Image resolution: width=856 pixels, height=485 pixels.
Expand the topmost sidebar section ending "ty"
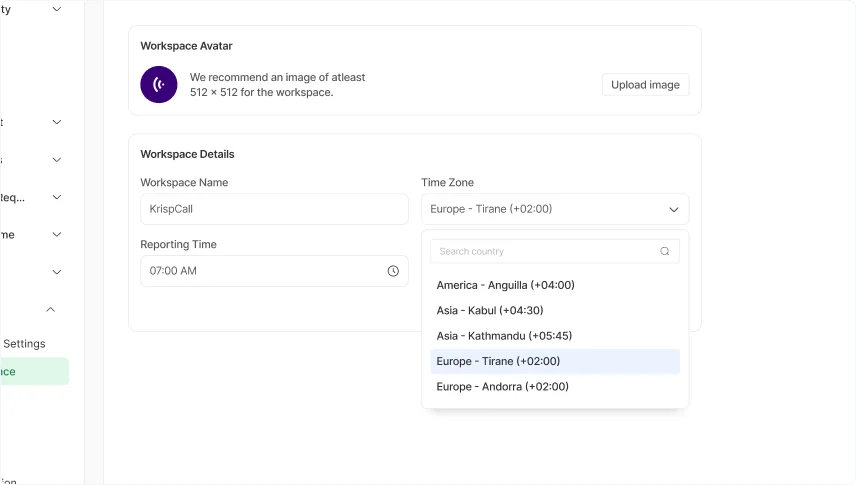pos(56,10)
